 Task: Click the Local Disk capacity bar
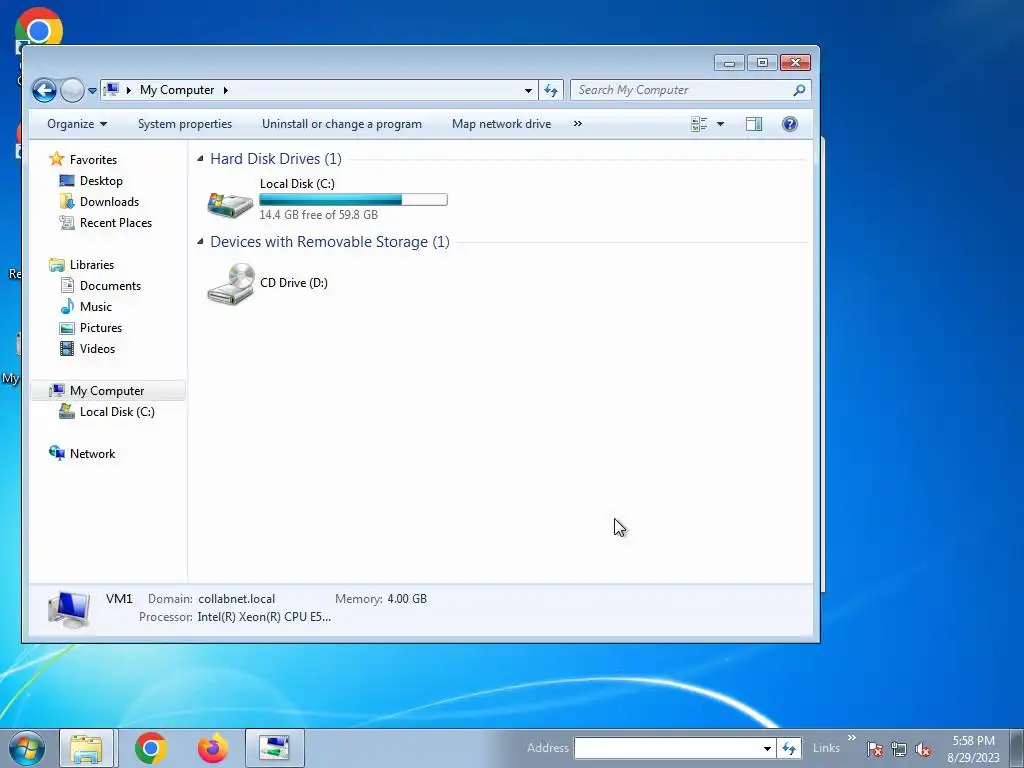tap(353, 200)
